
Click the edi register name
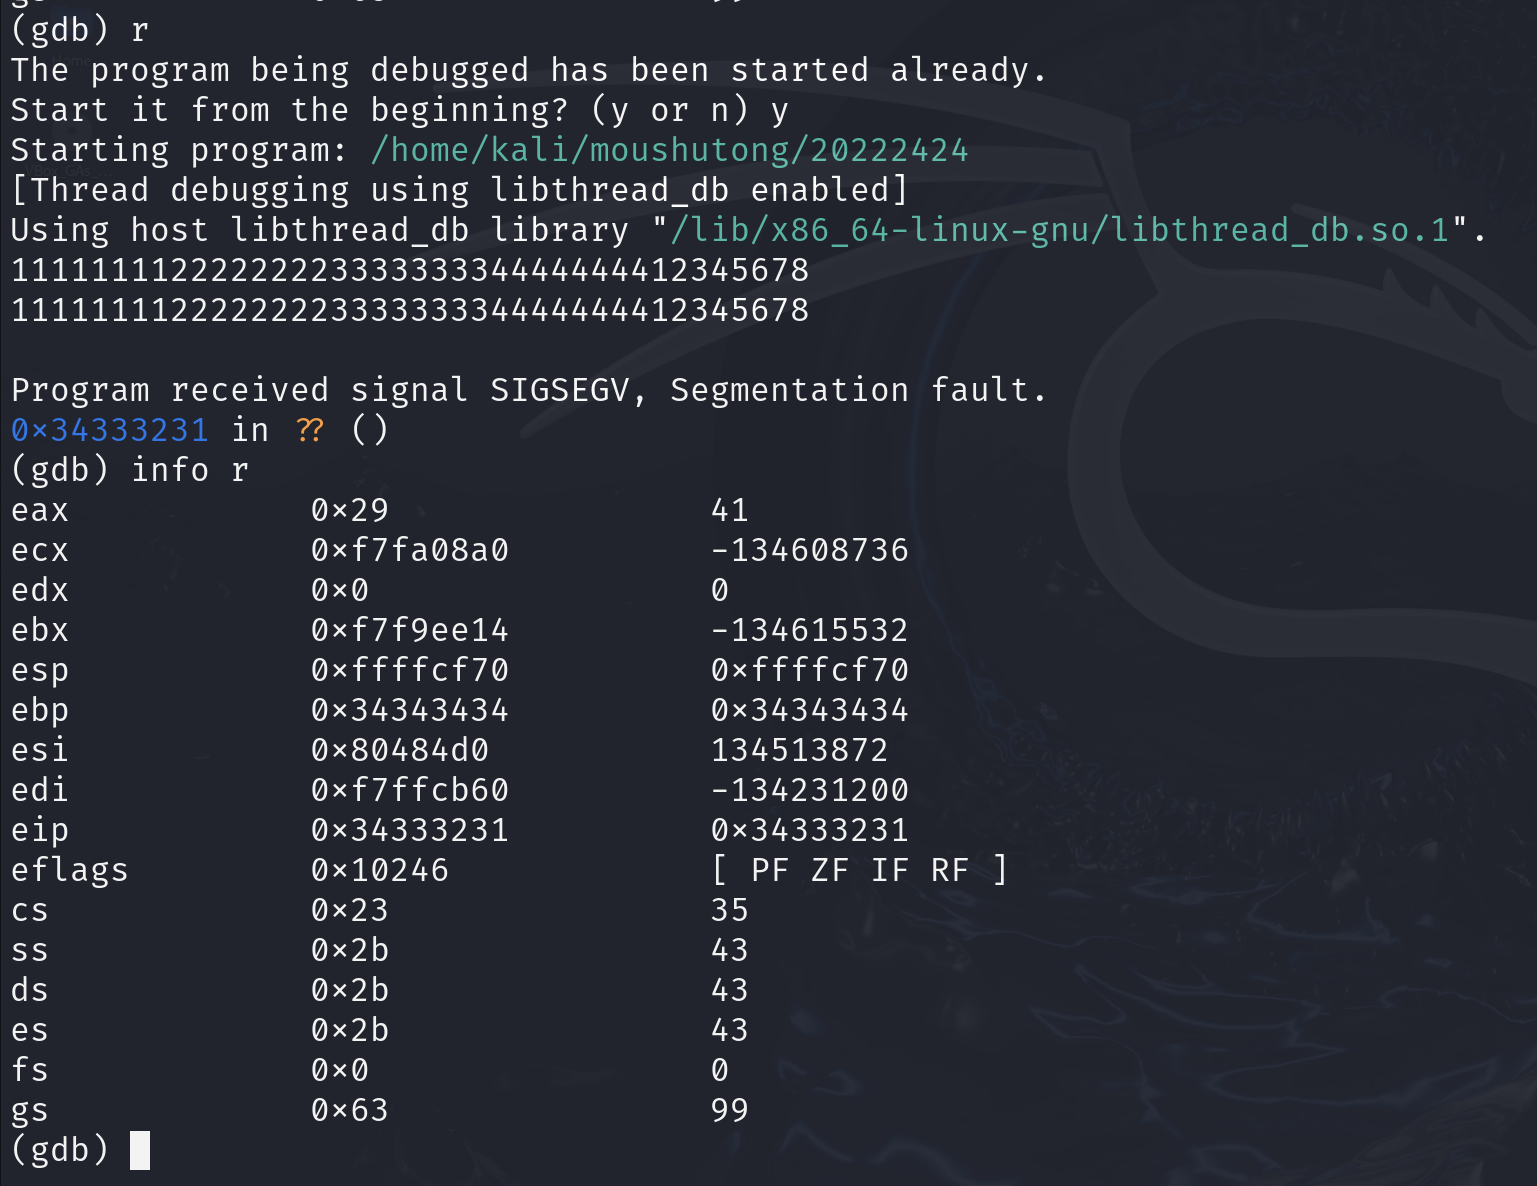pos(40,790)
